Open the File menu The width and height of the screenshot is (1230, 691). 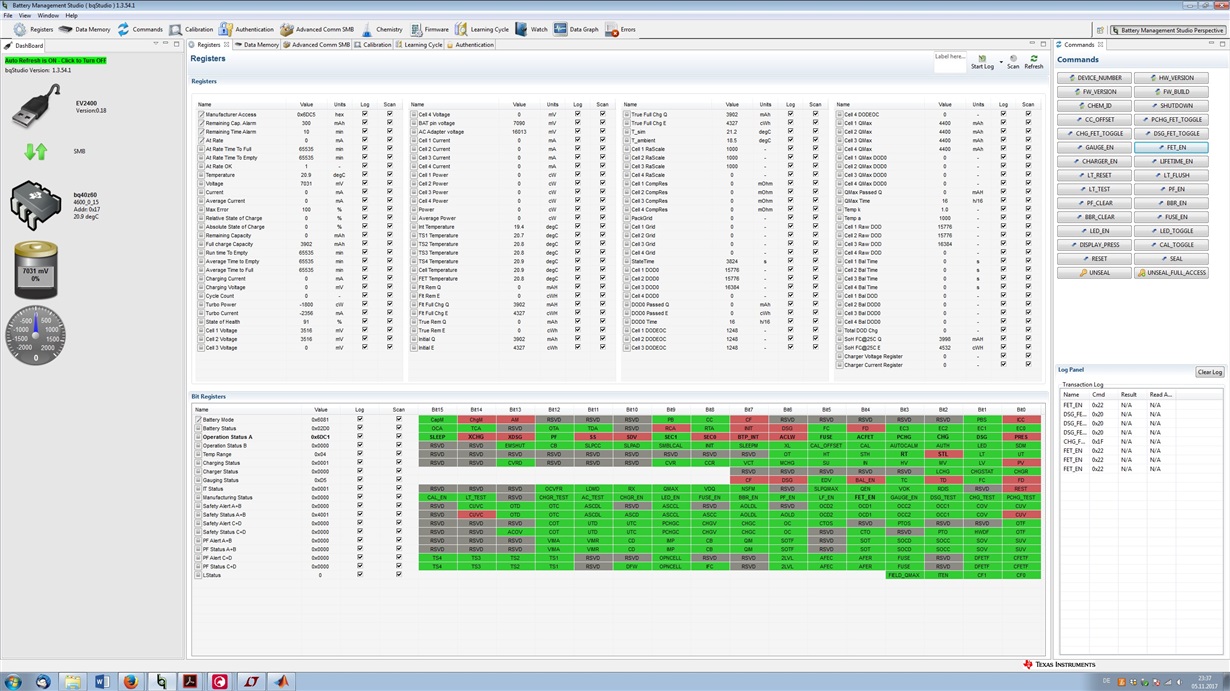click(x=8, y=16)
